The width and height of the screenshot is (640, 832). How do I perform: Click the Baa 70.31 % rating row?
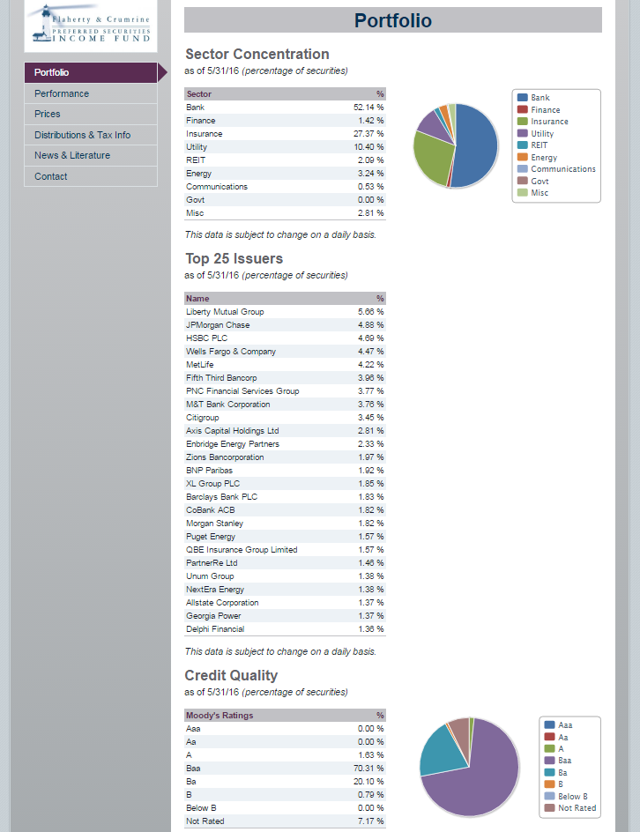285,768
